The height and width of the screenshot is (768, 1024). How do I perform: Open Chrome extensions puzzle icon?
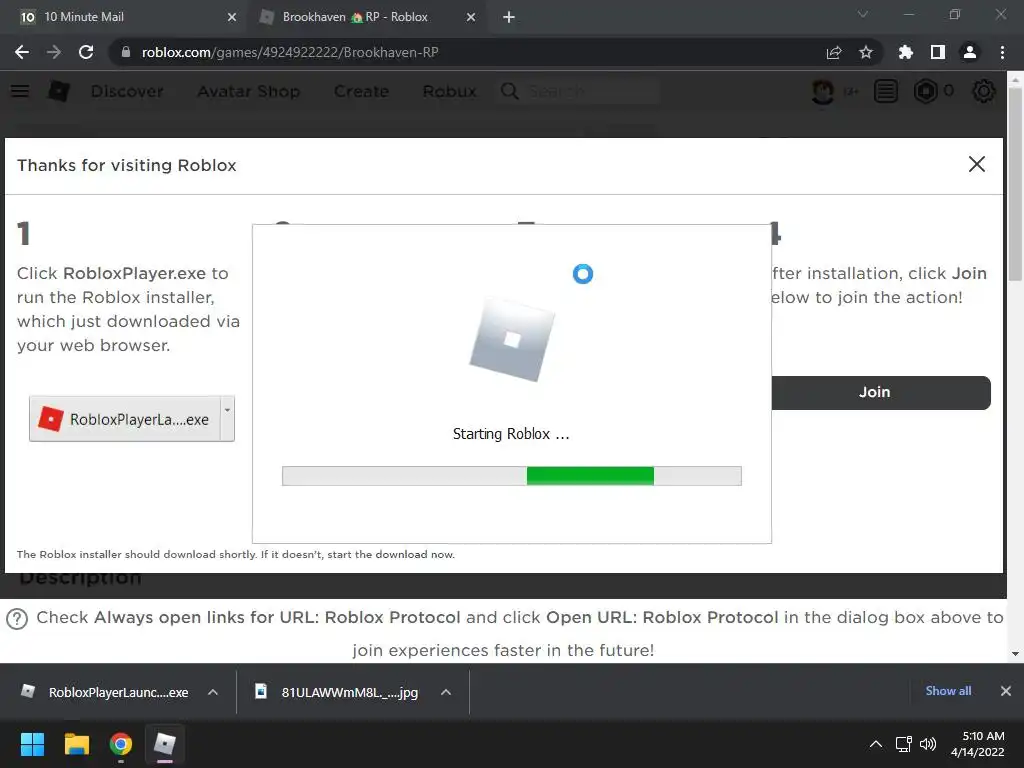(906, 52)
